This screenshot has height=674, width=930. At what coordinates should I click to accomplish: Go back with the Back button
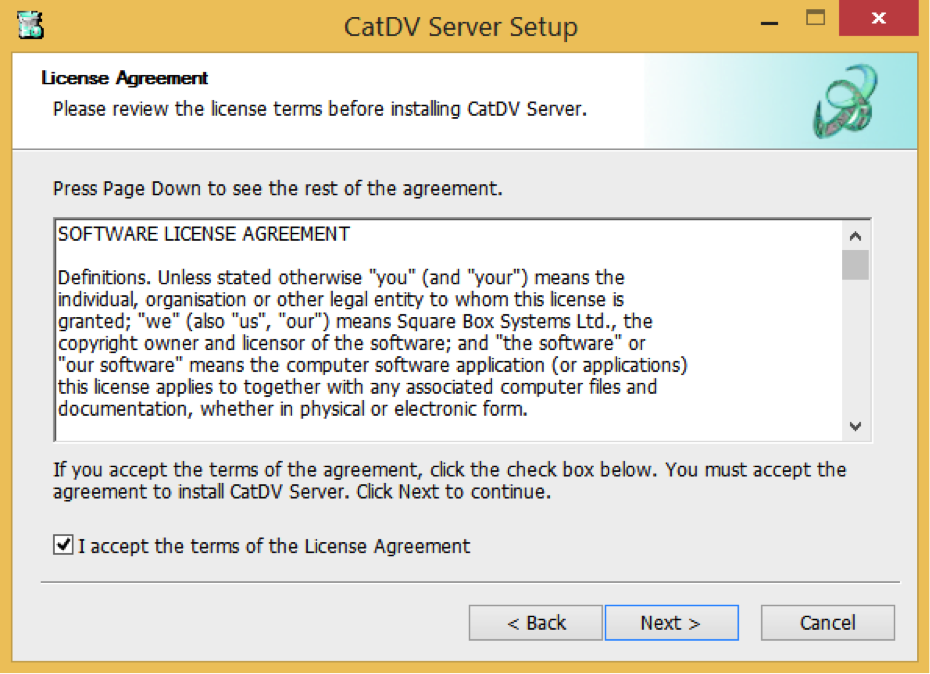(536, 623)
